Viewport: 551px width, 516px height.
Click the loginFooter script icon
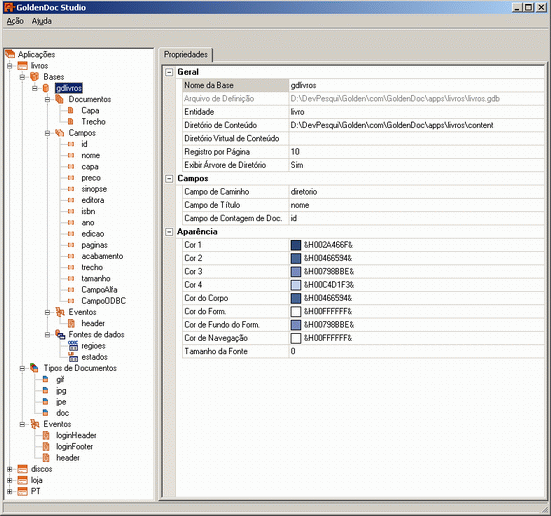46,446
